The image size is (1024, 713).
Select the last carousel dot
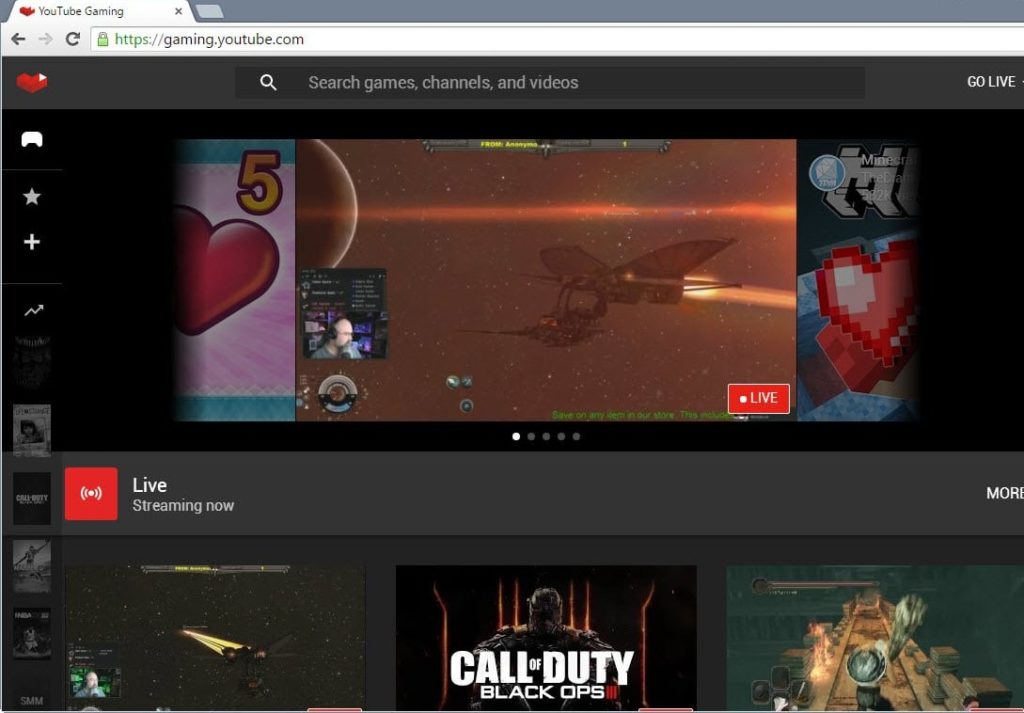tap(577, 436)
